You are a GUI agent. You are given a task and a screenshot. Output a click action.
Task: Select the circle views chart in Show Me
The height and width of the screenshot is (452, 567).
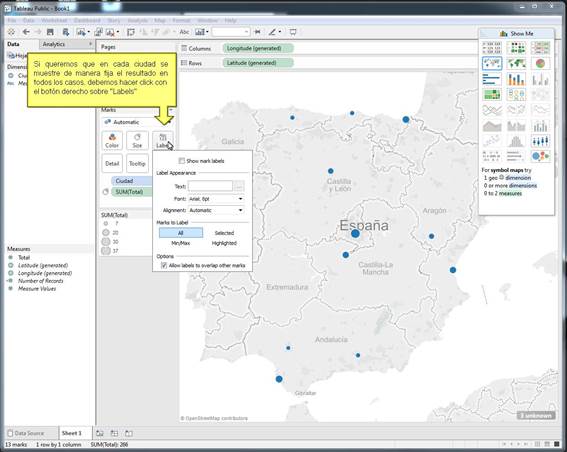point(516,94)
